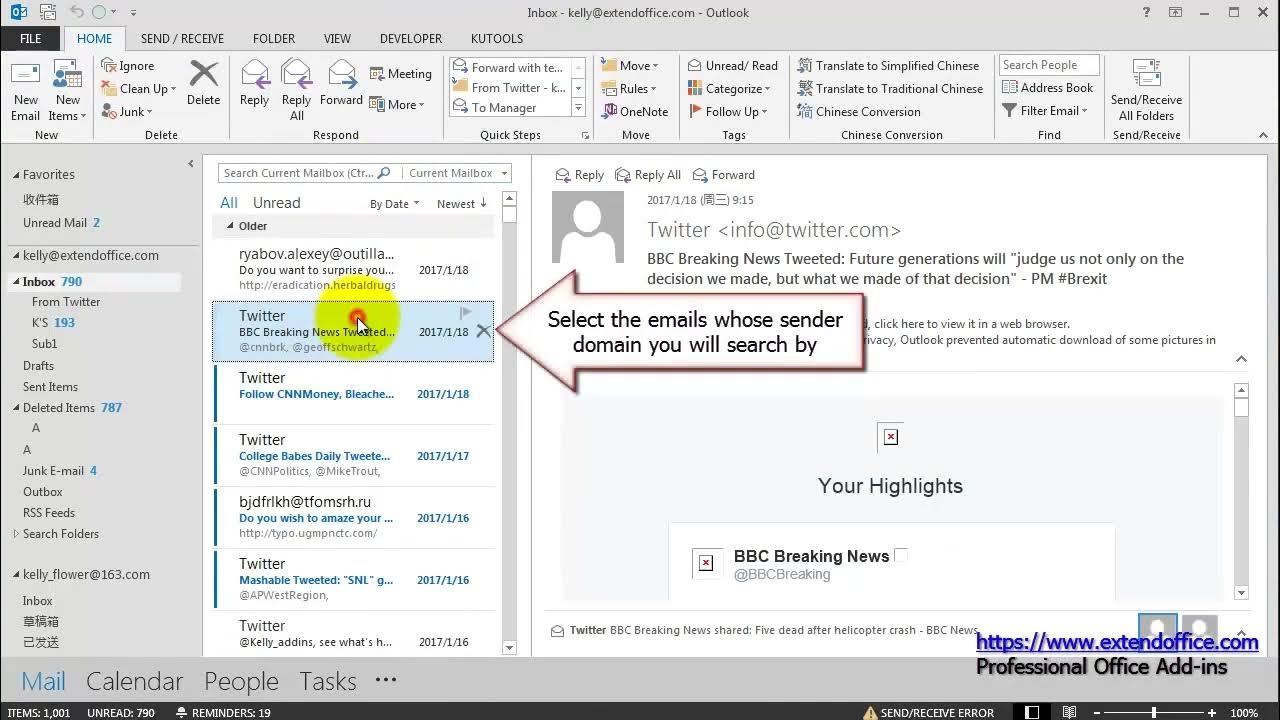Create a New Email
The height and width of the screenshot is (720, 1280).
click(x=26, y=90)
